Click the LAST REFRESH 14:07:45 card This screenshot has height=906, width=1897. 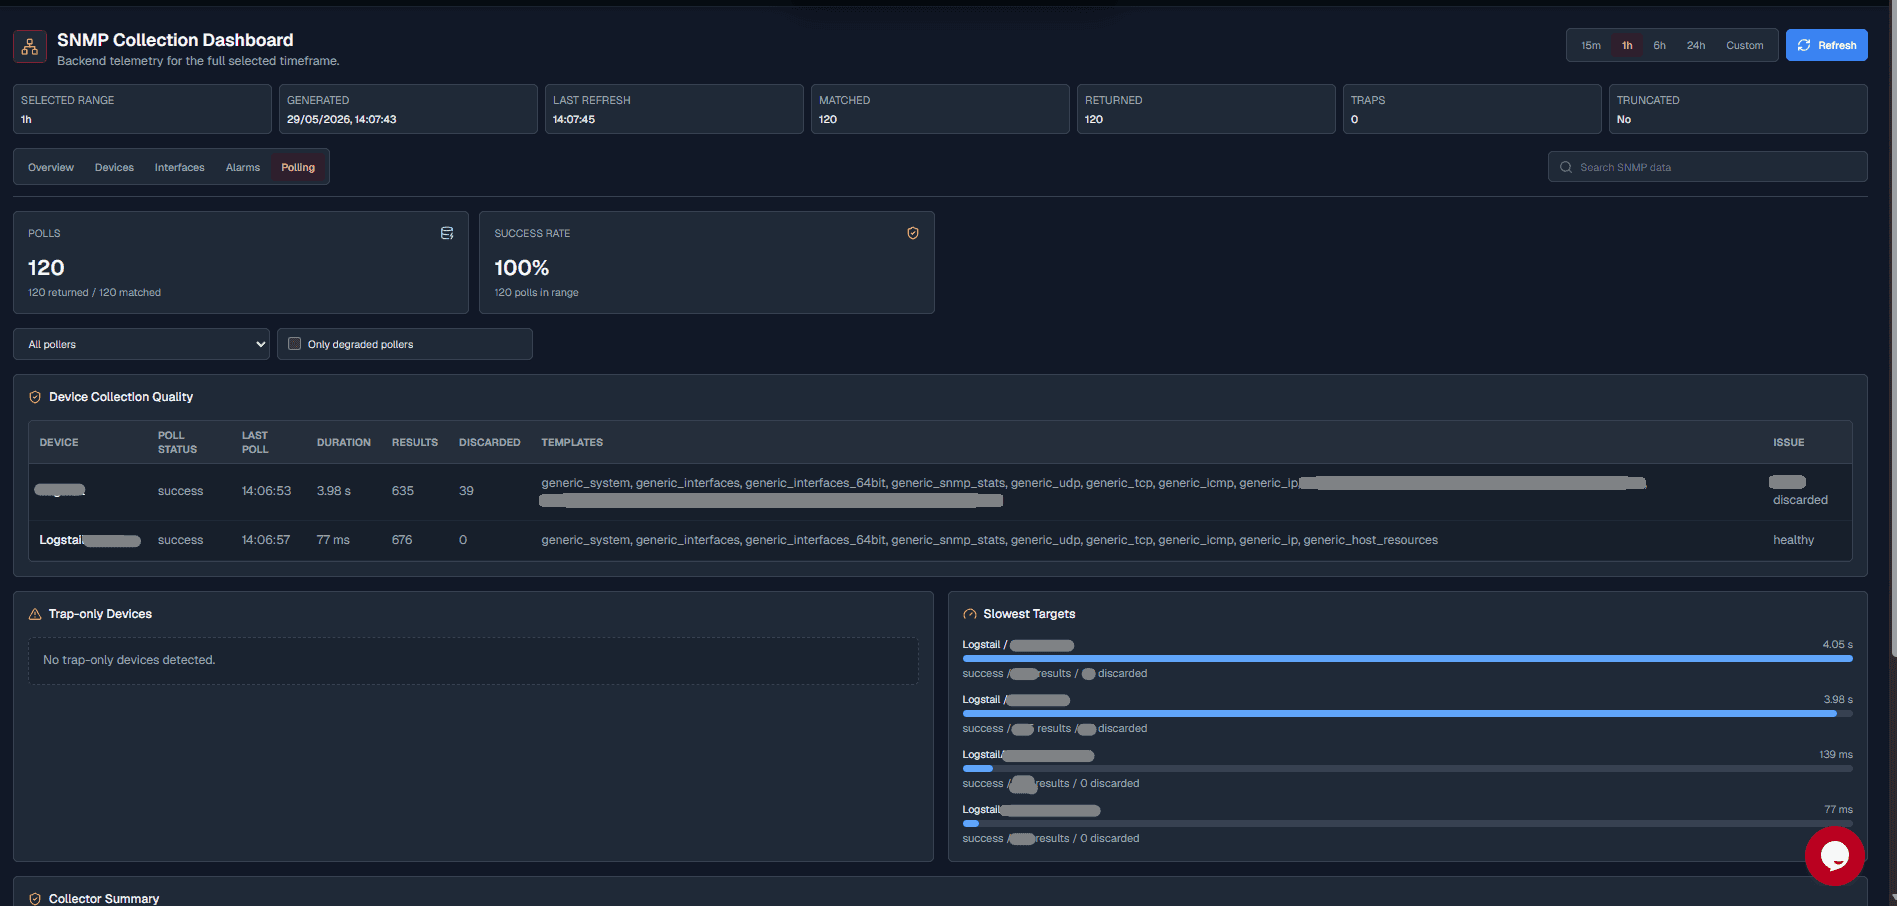coord(674,109)
